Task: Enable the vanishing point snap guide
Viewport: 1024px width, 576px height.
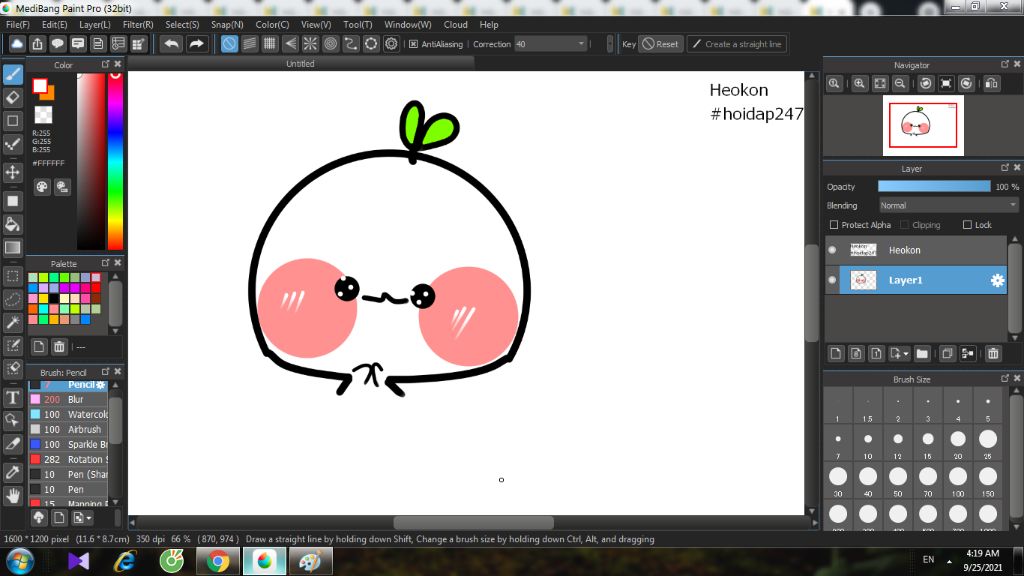Action: point(290,44)
